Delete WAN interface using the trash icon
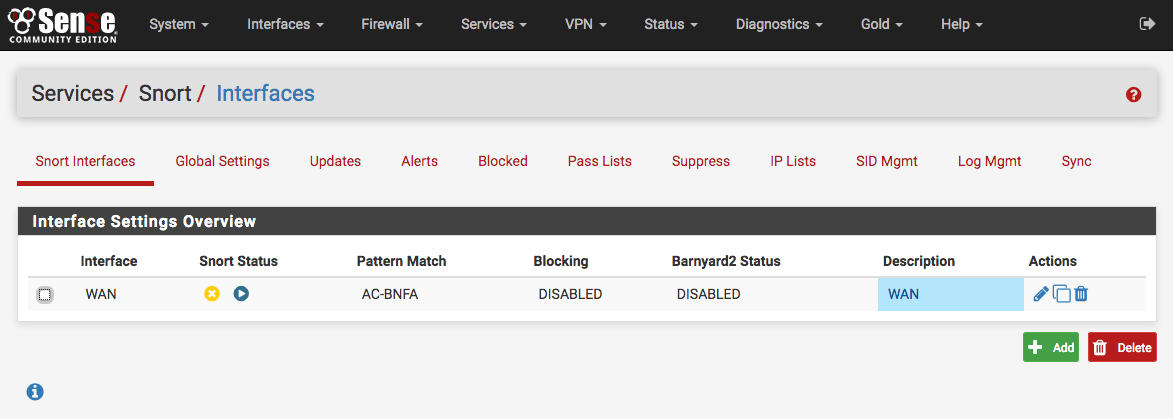Viewport: 1173px width, 419px height. tap(1081, 294)
